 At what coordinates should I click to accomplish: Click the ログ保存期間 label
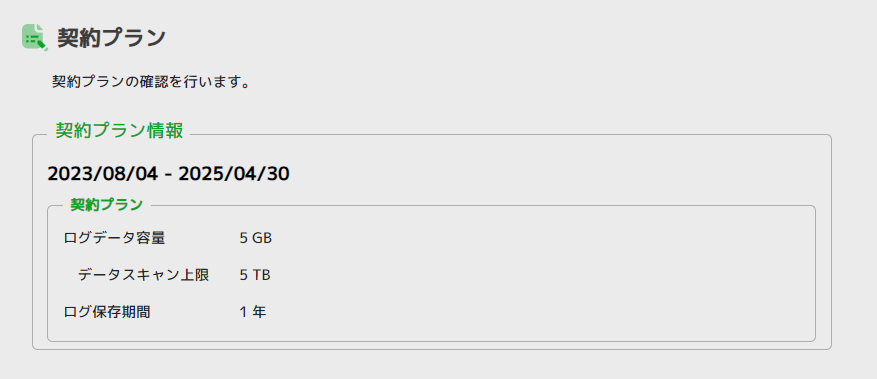(107, 312)
